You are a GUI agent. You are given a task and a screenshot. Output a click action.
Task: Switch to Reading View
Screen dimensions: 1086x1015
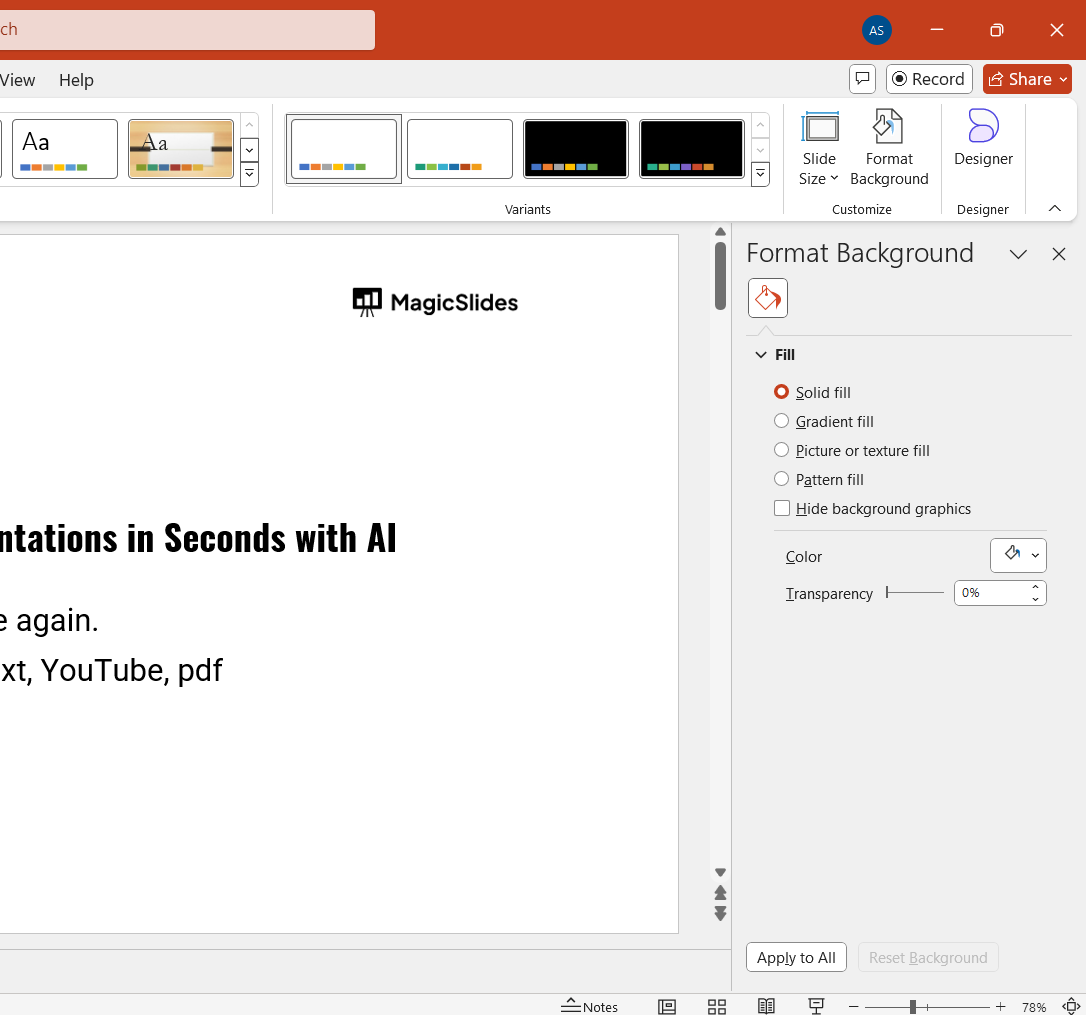766,1006
